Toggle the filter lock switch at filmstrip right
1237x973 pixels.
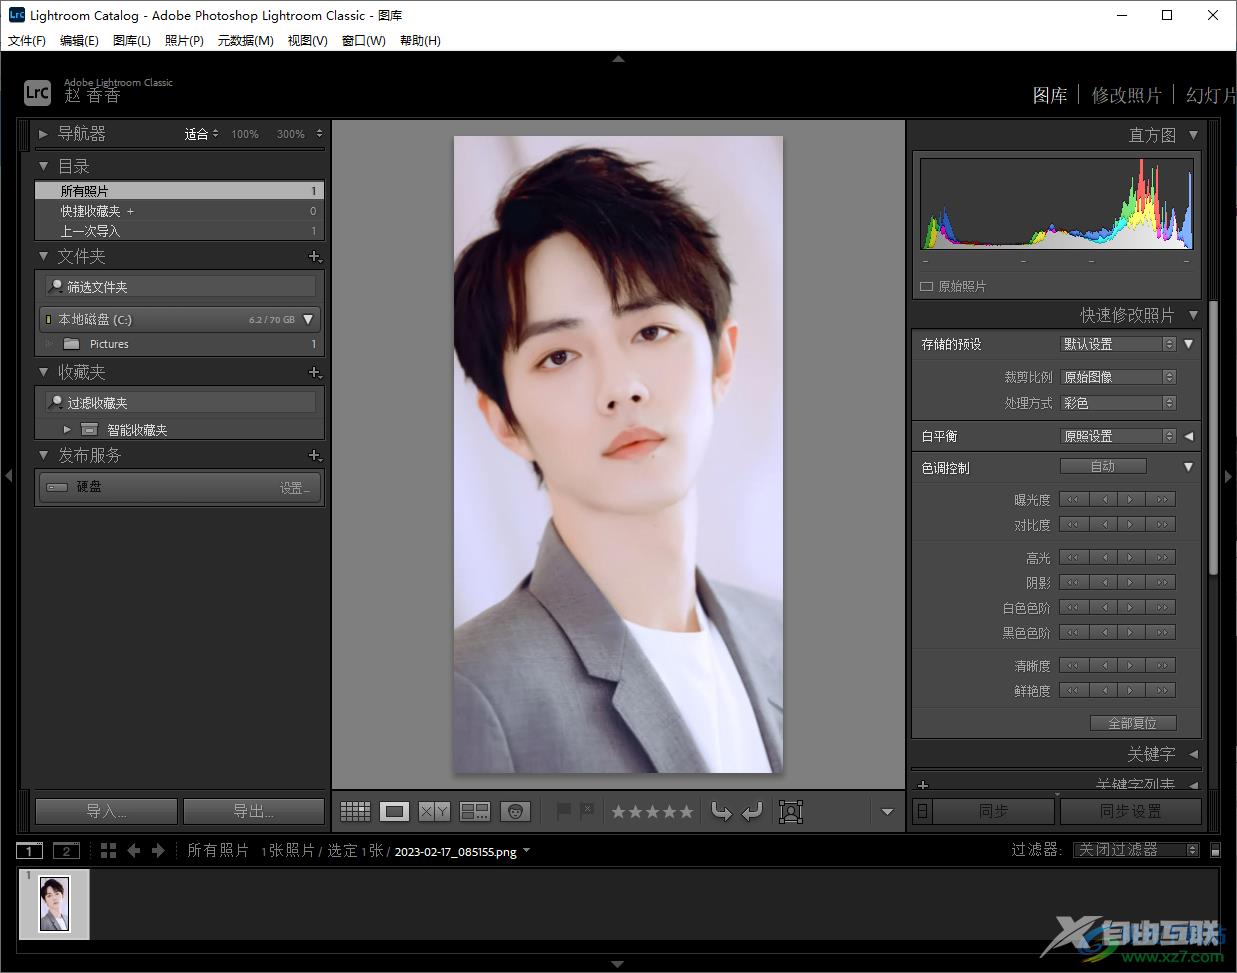coord(1215,850)
